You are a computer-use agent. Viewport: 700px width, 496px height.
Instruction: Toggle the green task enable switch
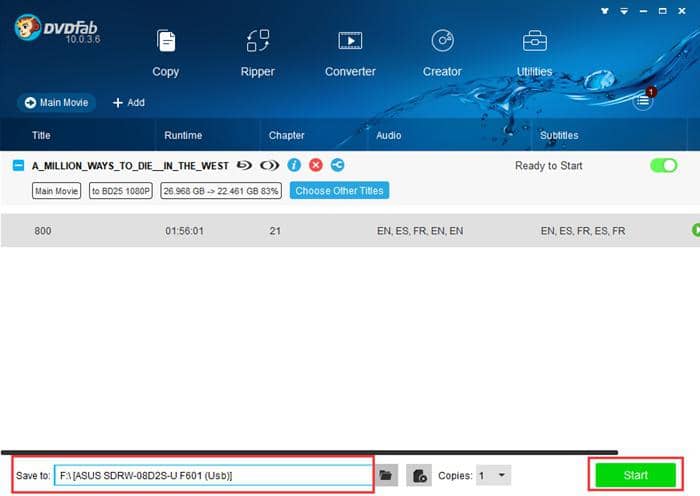(x=663, y=165)
